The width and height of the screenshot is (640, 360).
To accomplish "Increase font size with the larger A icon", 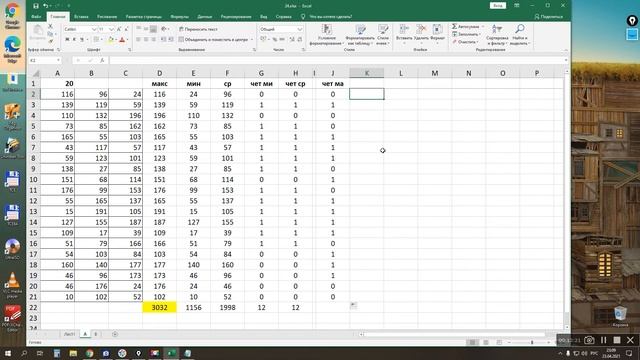I will tap(119, 29).
